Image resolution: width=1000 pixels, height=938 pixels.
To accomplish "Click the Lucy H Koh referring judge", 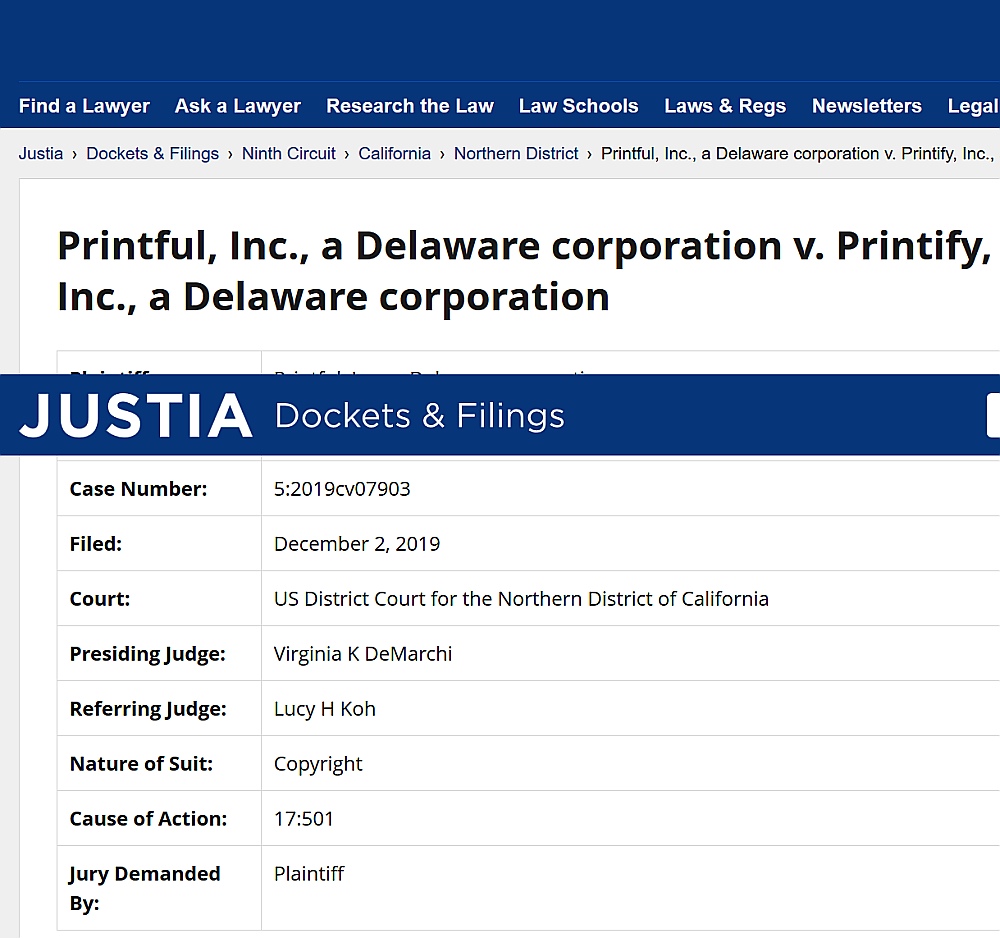I will pyautogui.click(x=325, y=708).
